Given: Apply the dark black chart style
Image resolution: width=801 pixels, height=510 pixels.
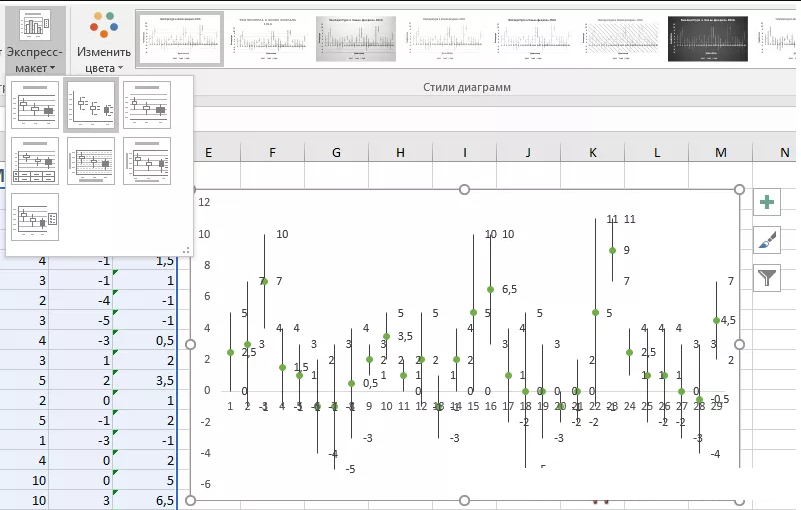Looking at the screenshot, I should pyautogui.click(x=708, y=39).
